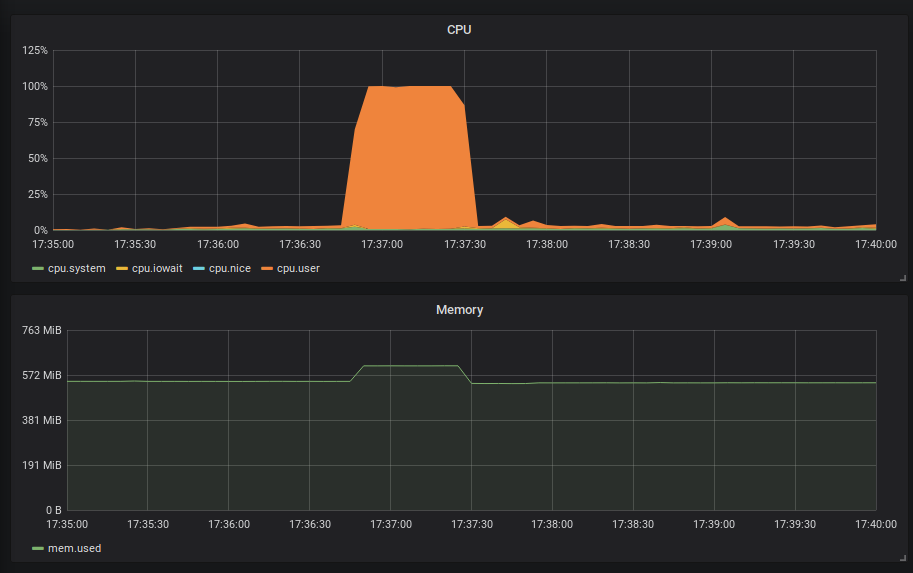Toggle the cpu.iowait series in legend
The image size is (913, 573).
(157, 268)
